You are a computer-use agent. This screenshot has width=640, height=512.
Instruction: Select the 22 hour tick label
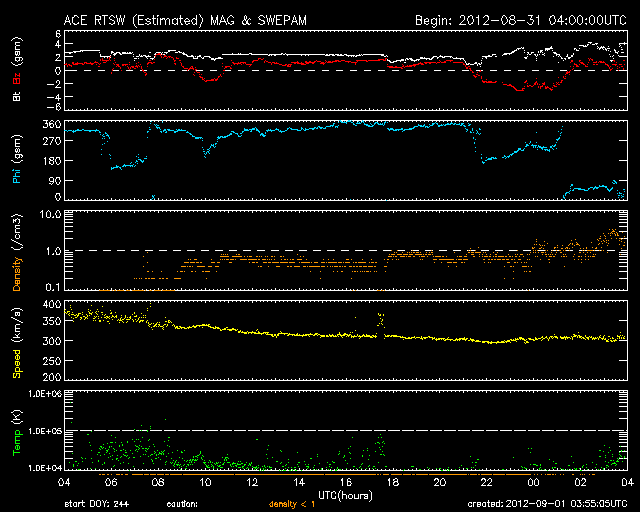coord(487,483)
